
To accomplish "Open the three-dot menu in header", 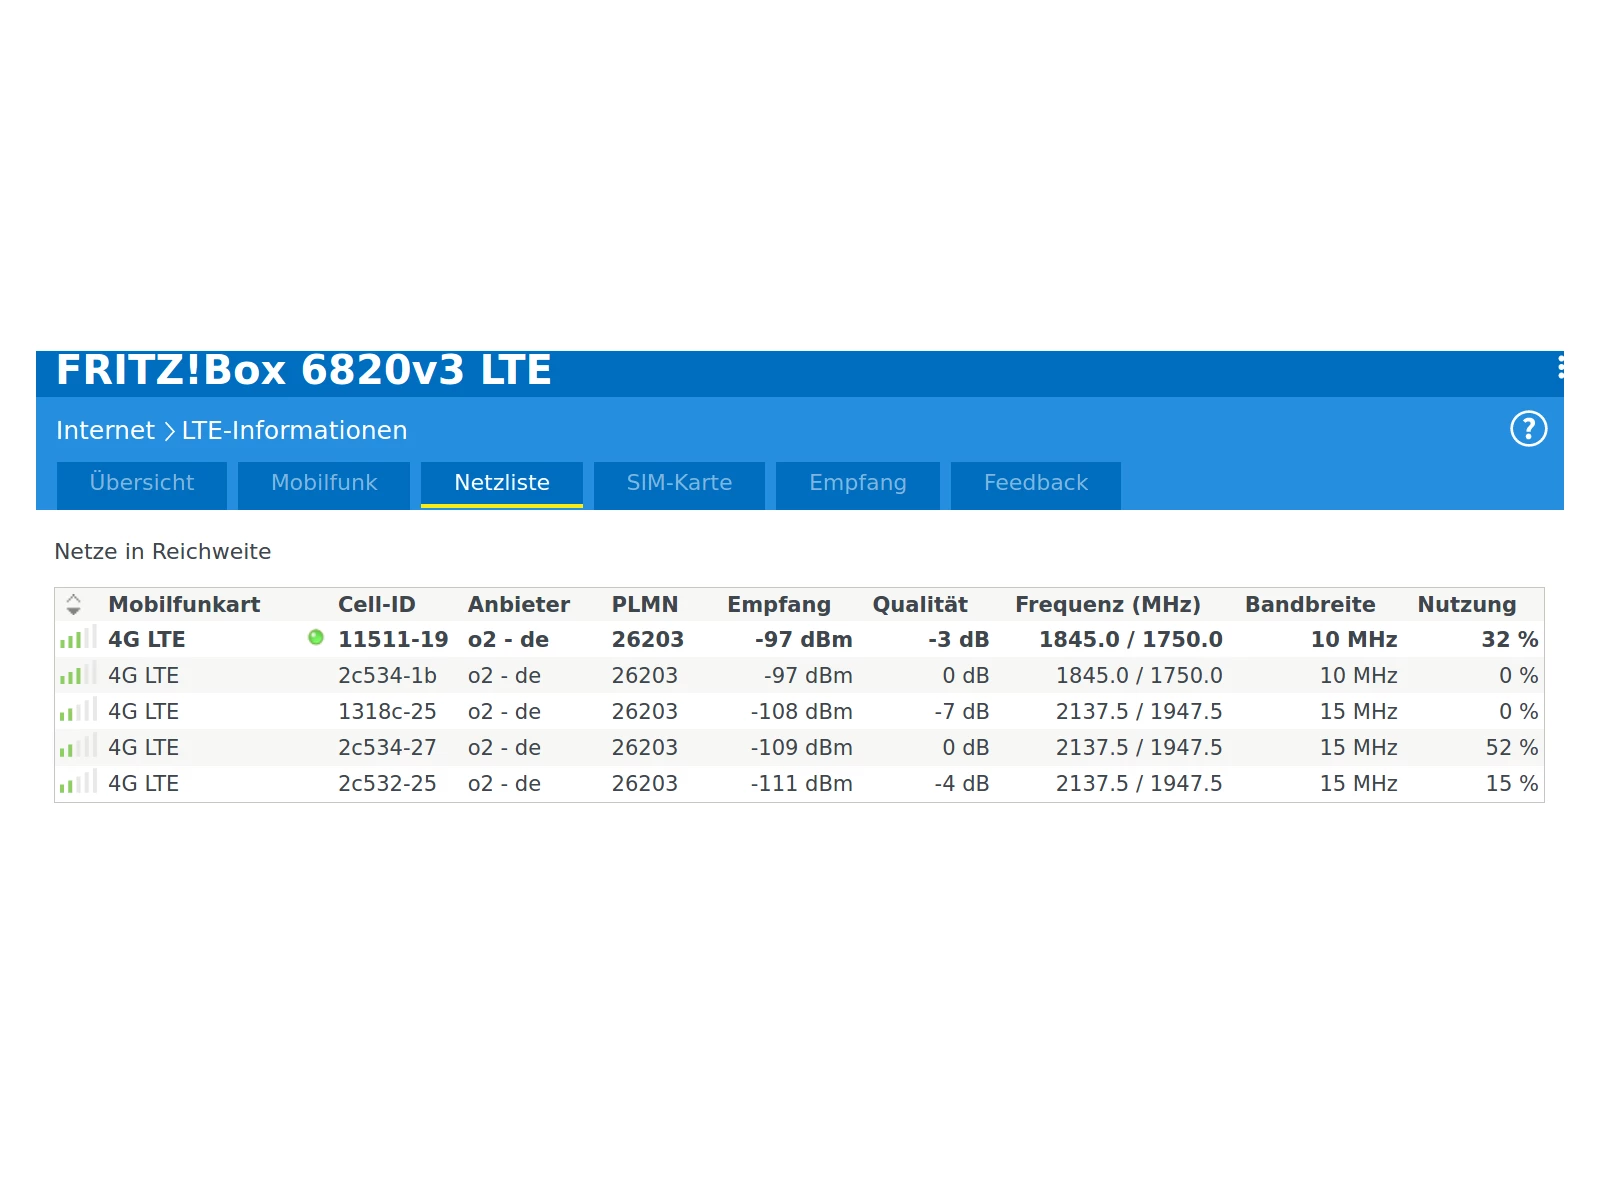I will (1560, 368).
